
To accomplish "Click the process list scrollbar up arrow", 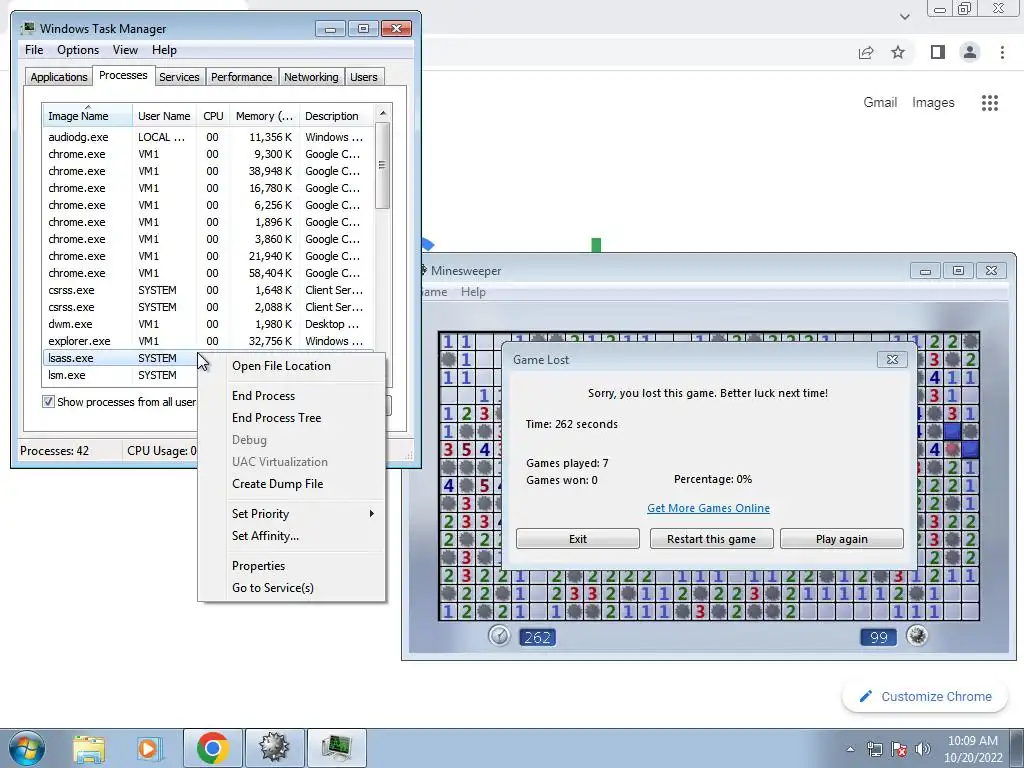I will click(x=383, y=113).
